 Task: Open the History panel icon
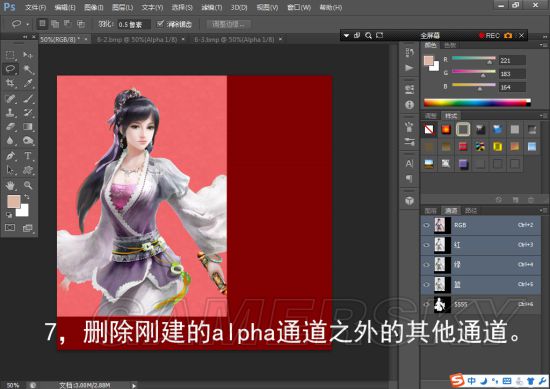[409, 53]
